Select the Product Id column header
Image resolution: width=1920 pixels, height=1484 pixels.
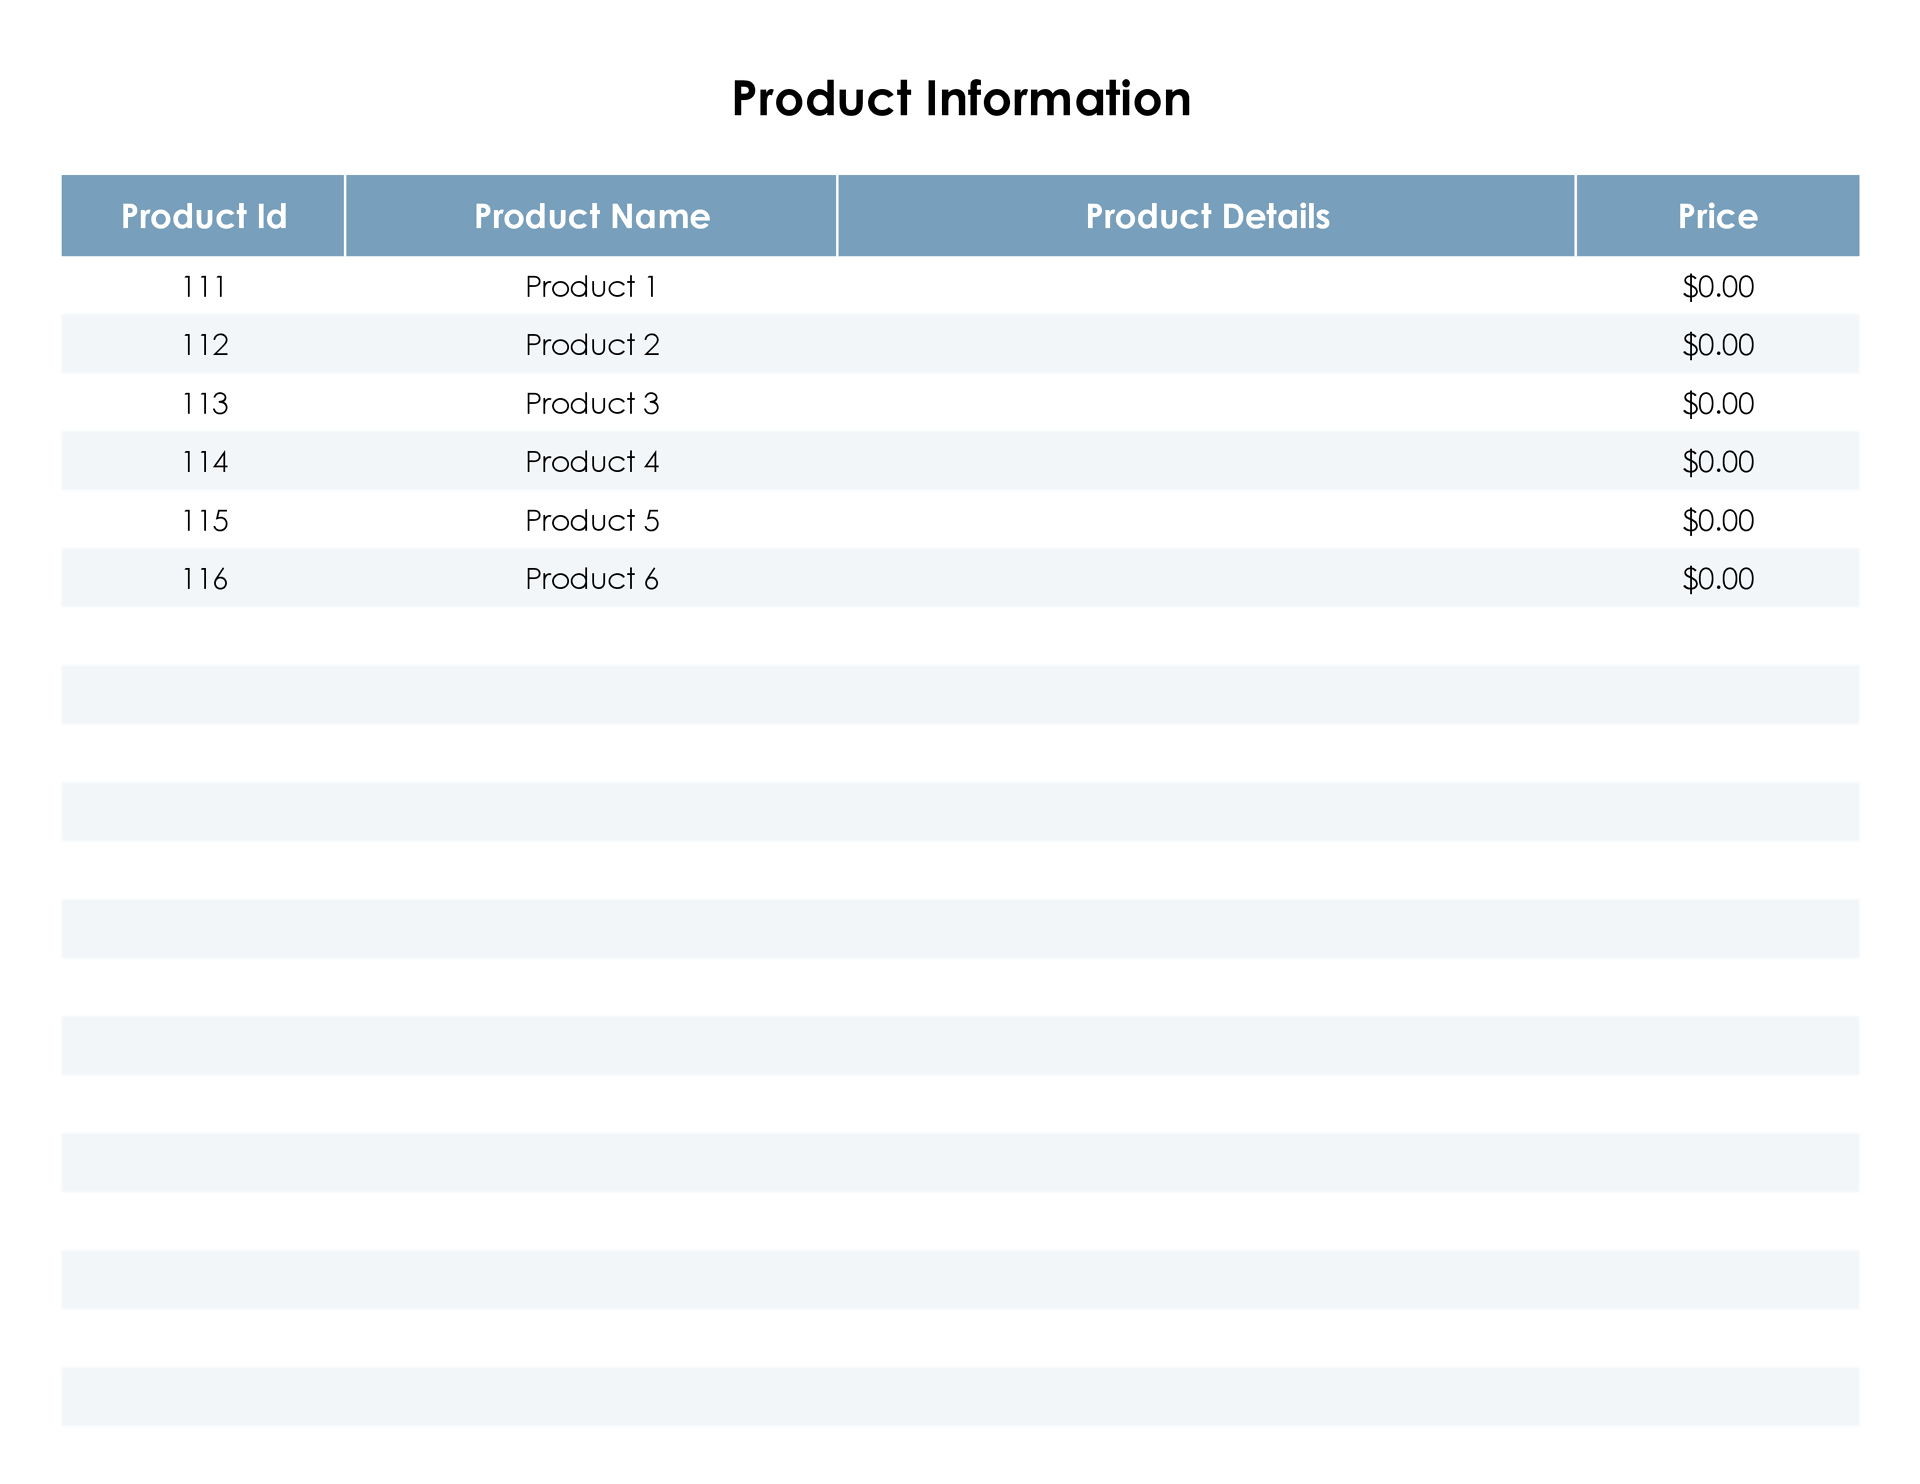point(204,216)
